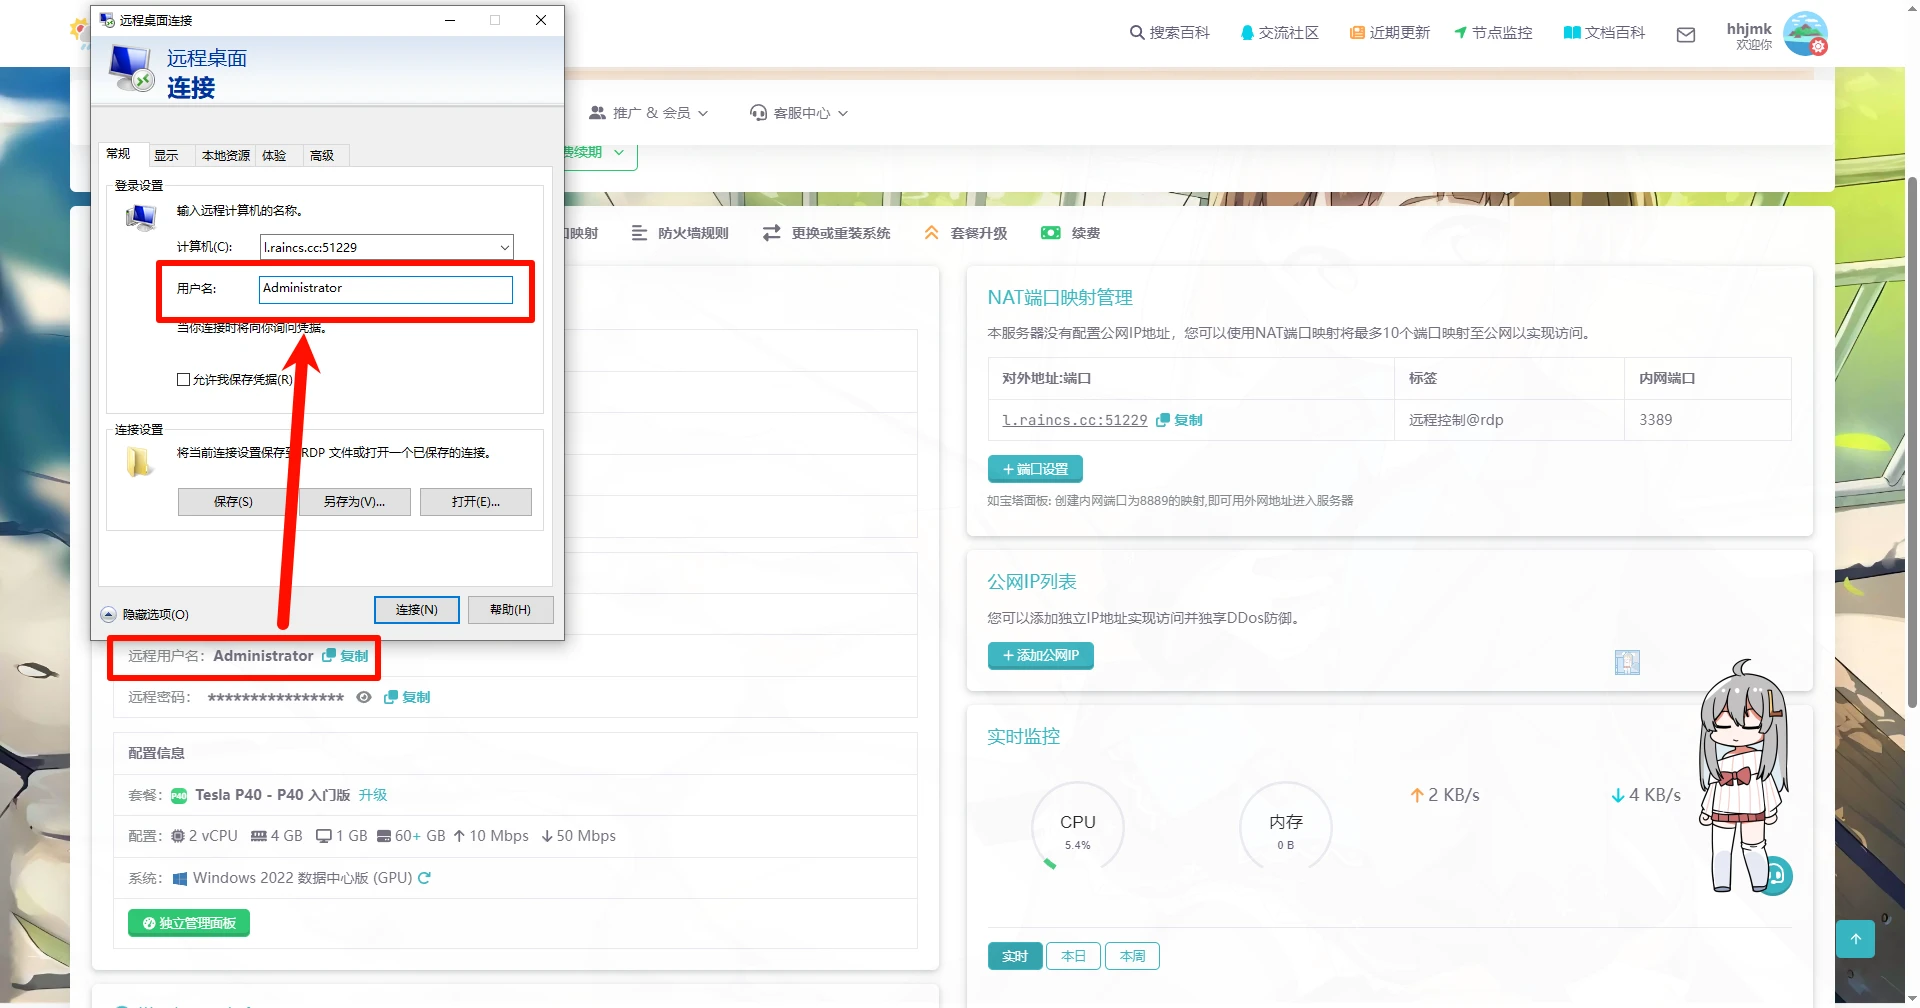Enable the allow save credentials checkbox
Screen dimensions: 1920x1008
tap(184, 380)
